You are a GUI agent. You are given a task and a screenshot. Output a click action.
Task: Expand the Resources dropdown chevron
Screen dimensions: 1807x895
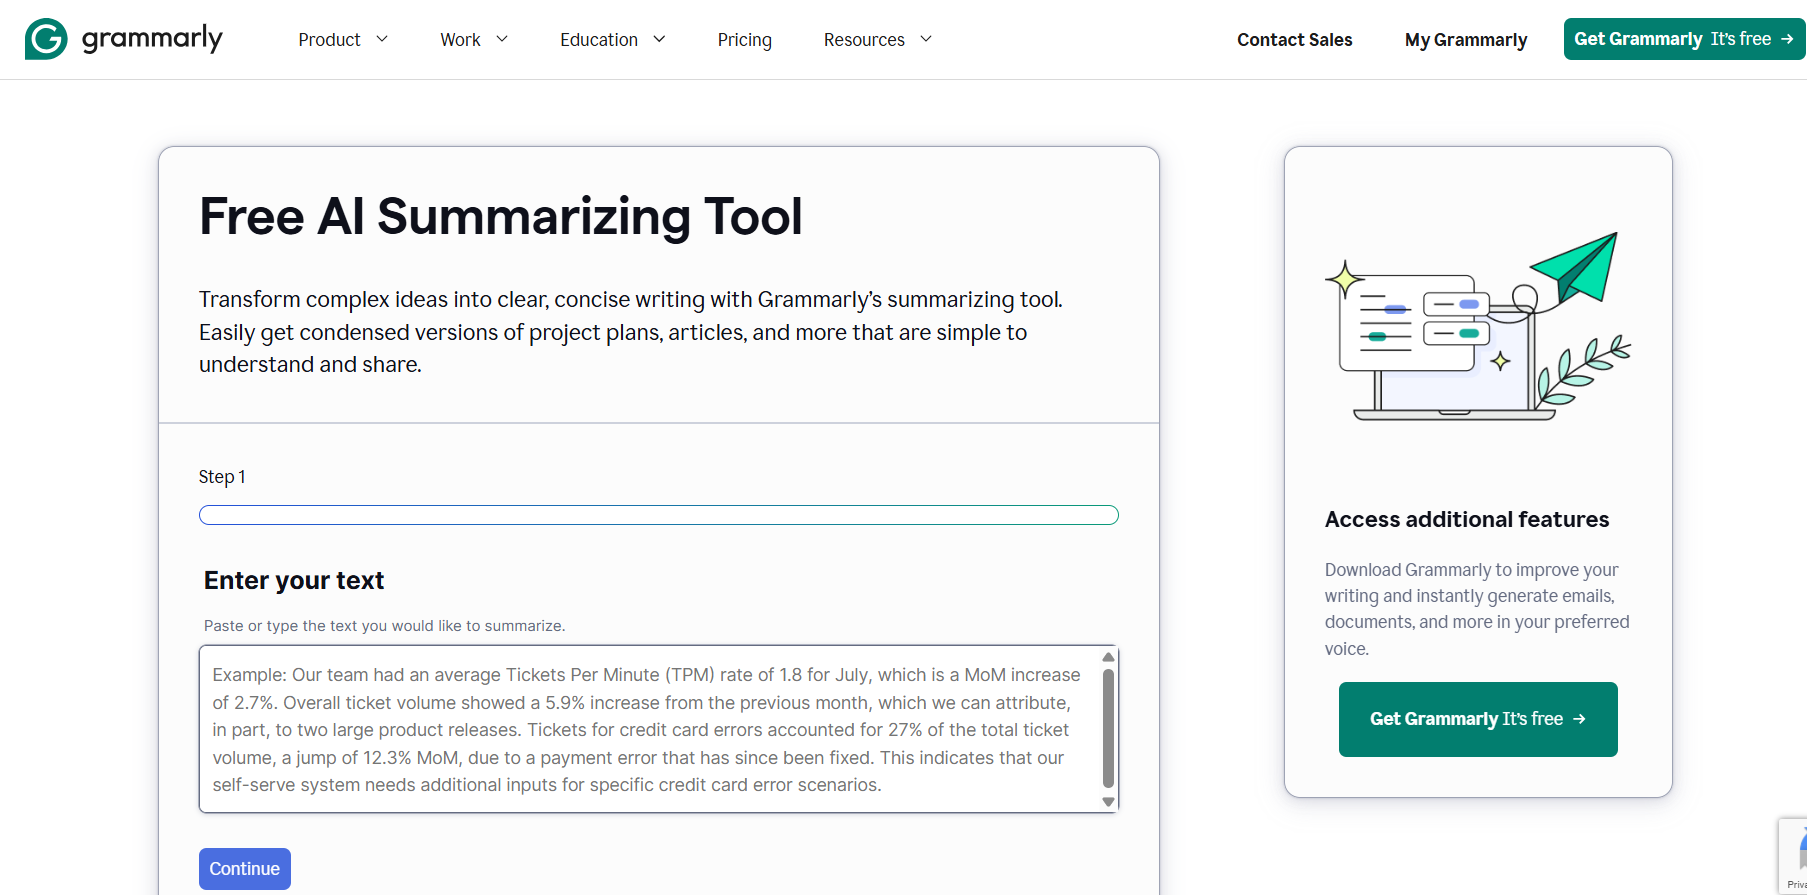tap(926, 39)
